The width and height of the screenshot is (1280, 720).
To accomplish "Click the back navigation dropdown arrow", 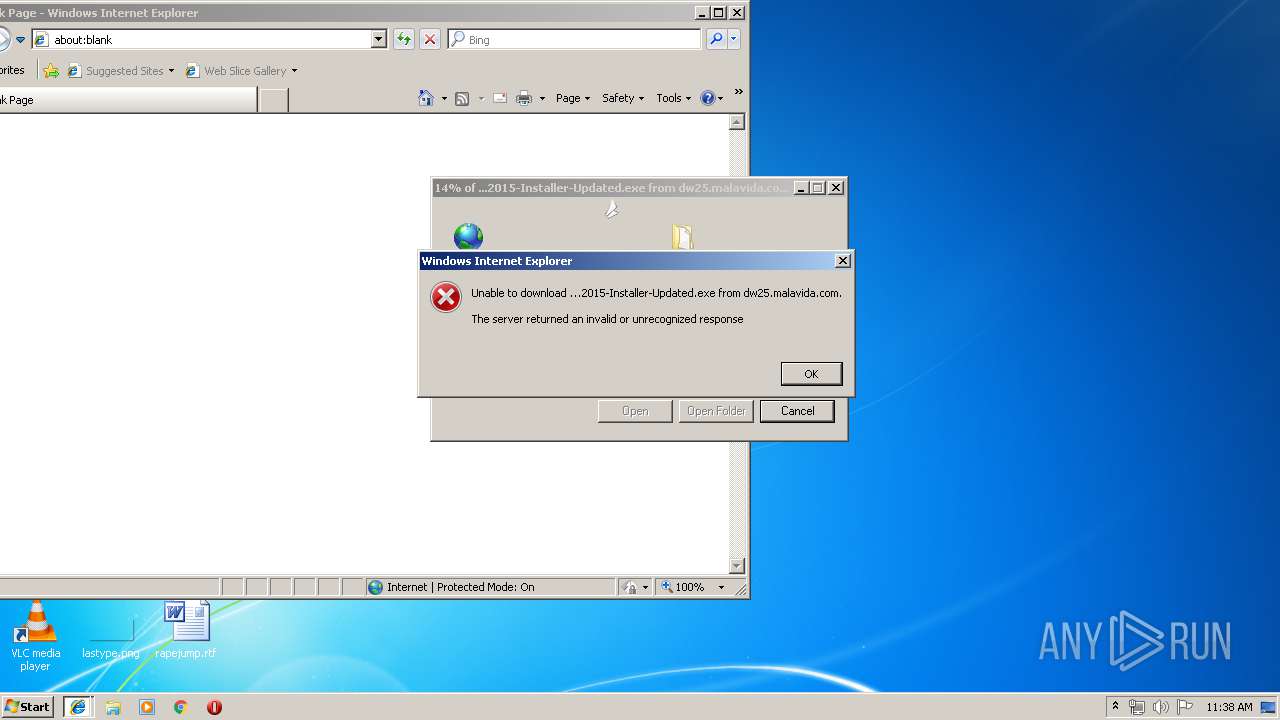I will (20, 40).
